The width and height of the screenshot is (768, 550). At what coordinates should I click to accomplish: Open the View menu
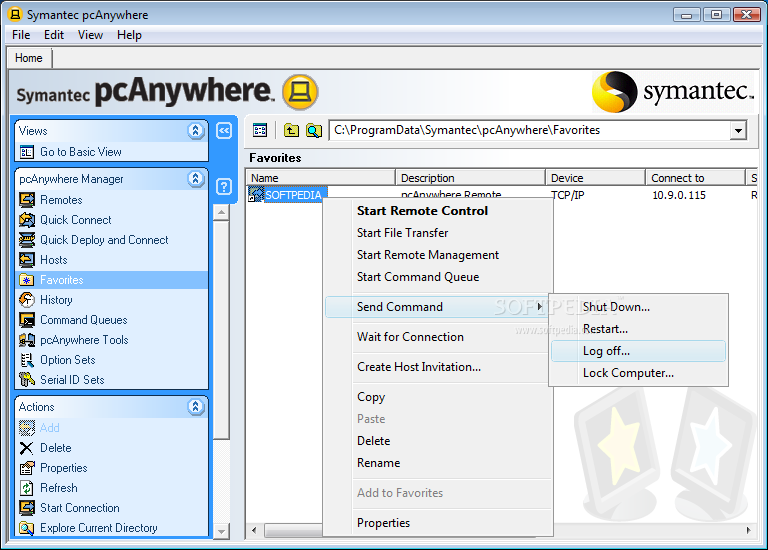pyautogui.click(x=90, y=35)
